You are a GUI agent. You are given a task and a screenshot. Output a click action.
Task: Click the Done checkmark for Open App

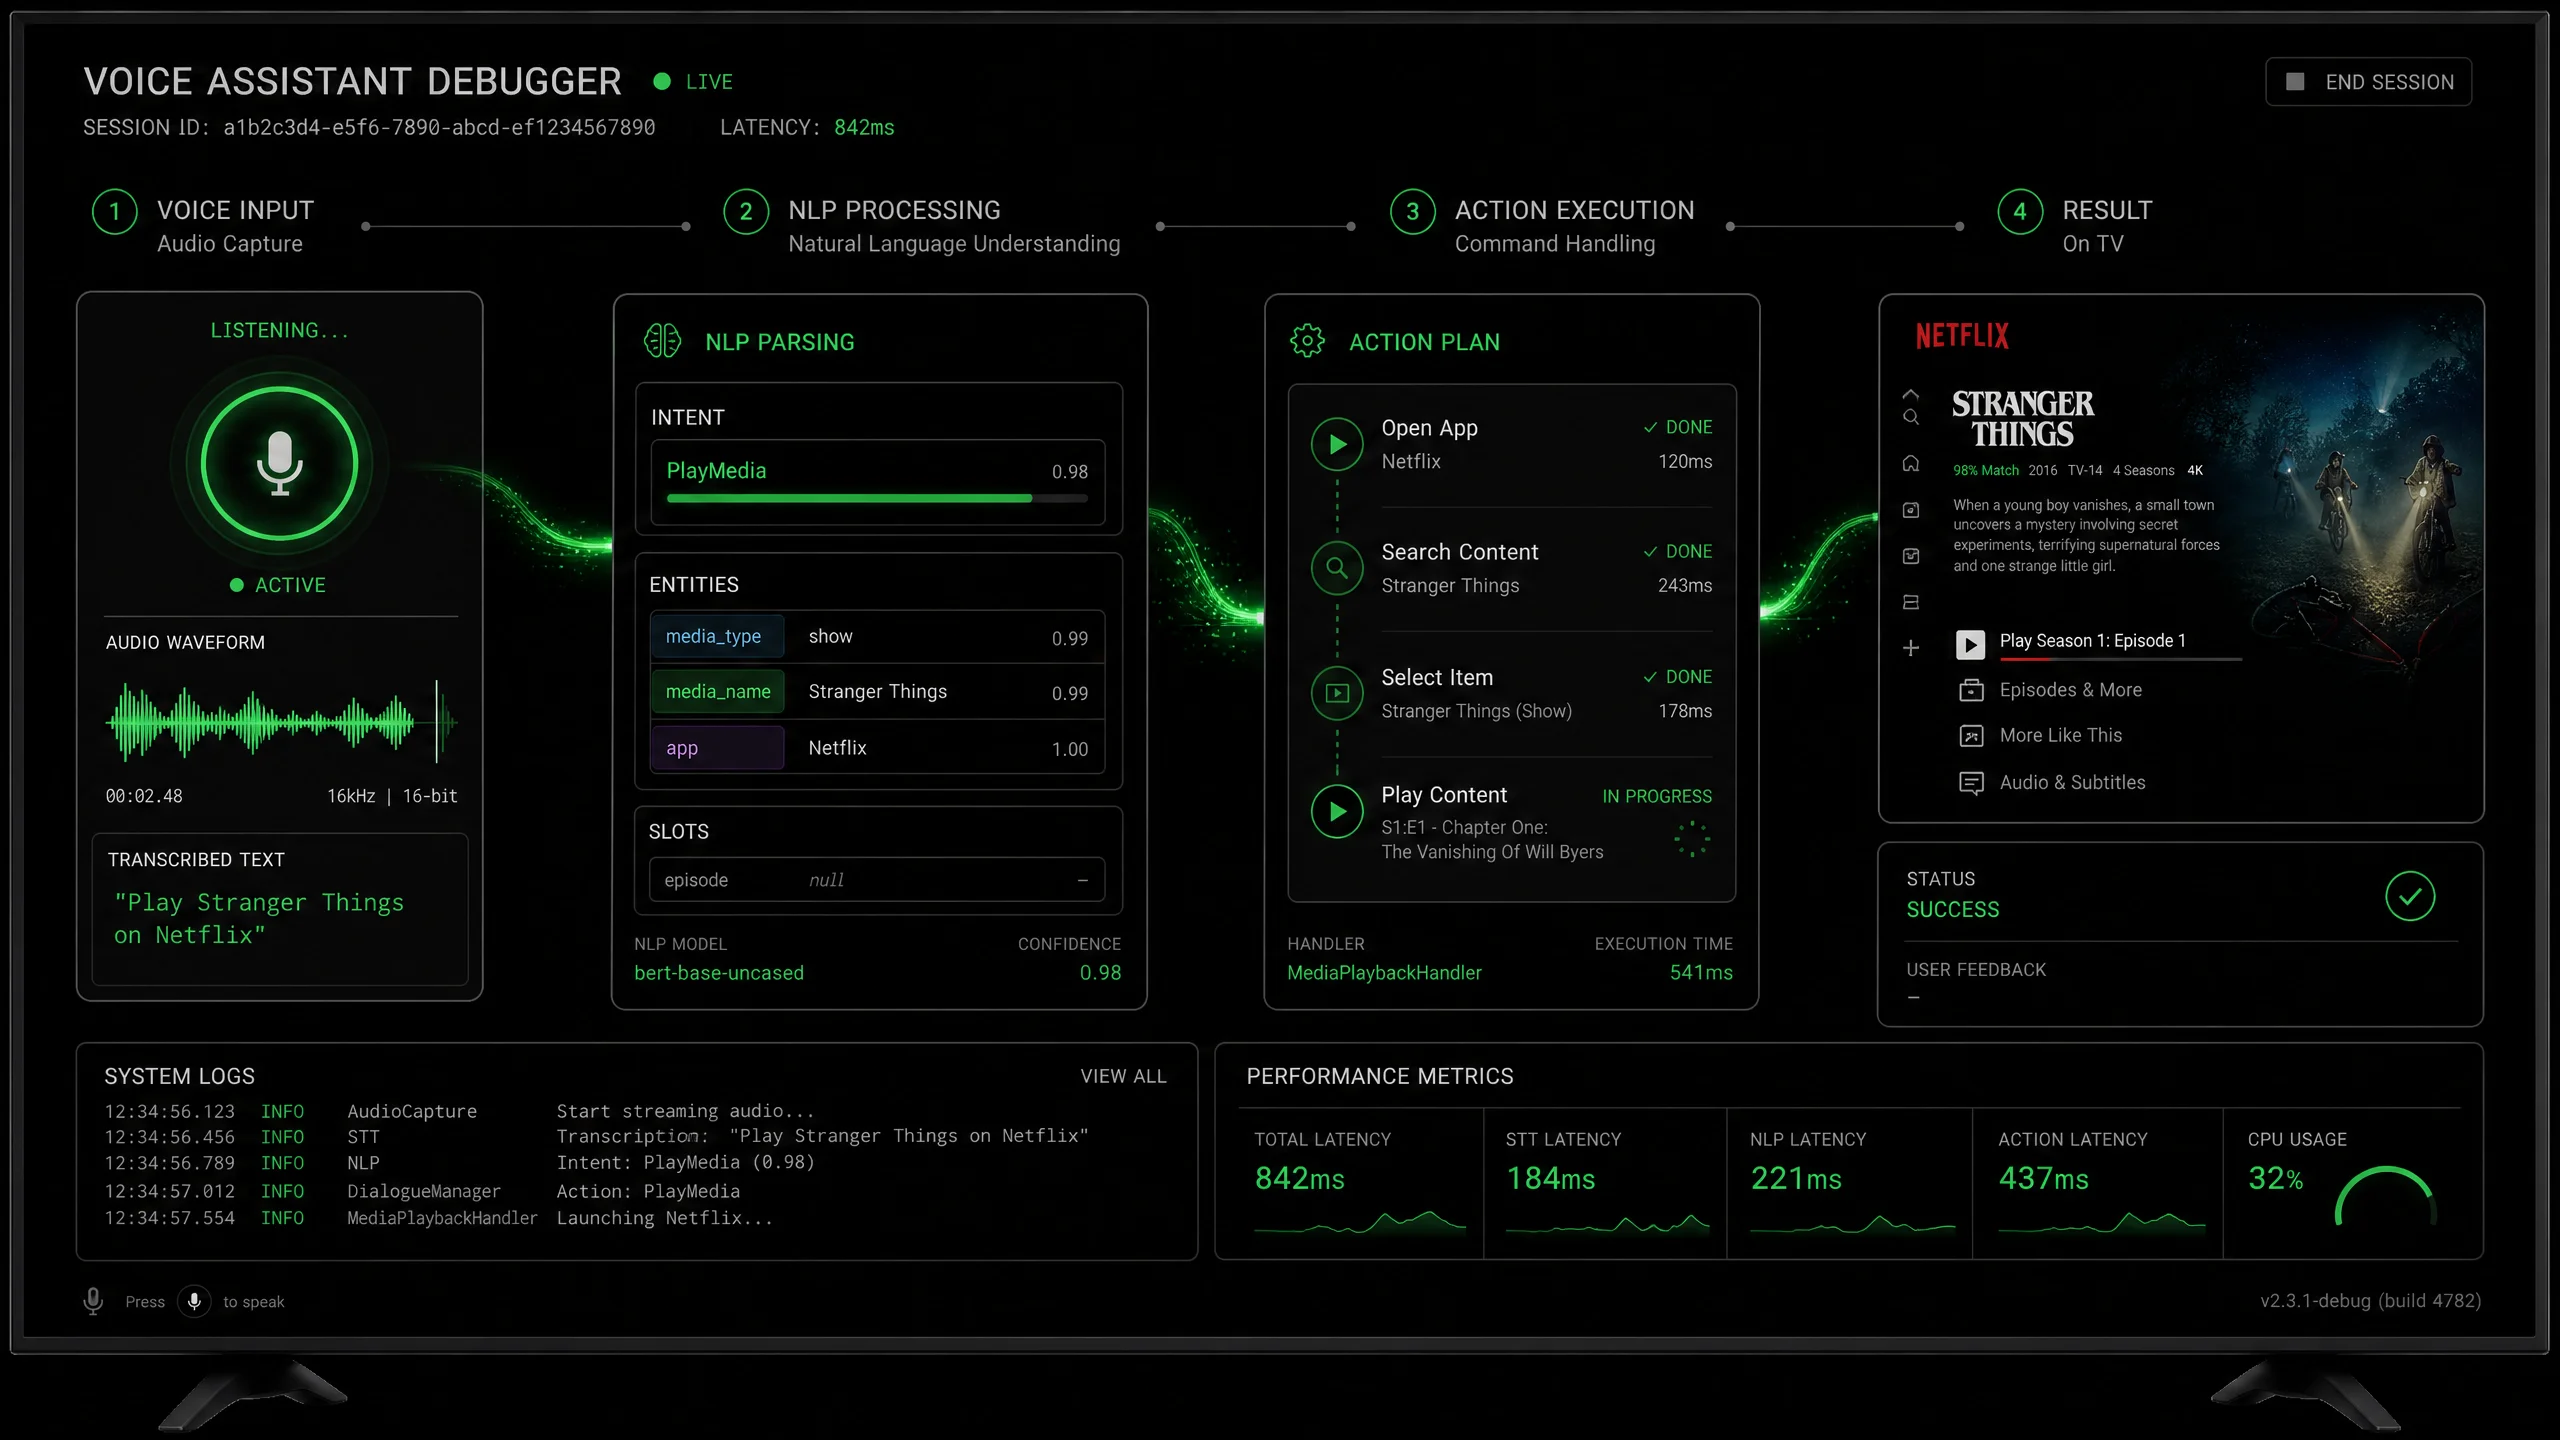(x=1650, y=428)
